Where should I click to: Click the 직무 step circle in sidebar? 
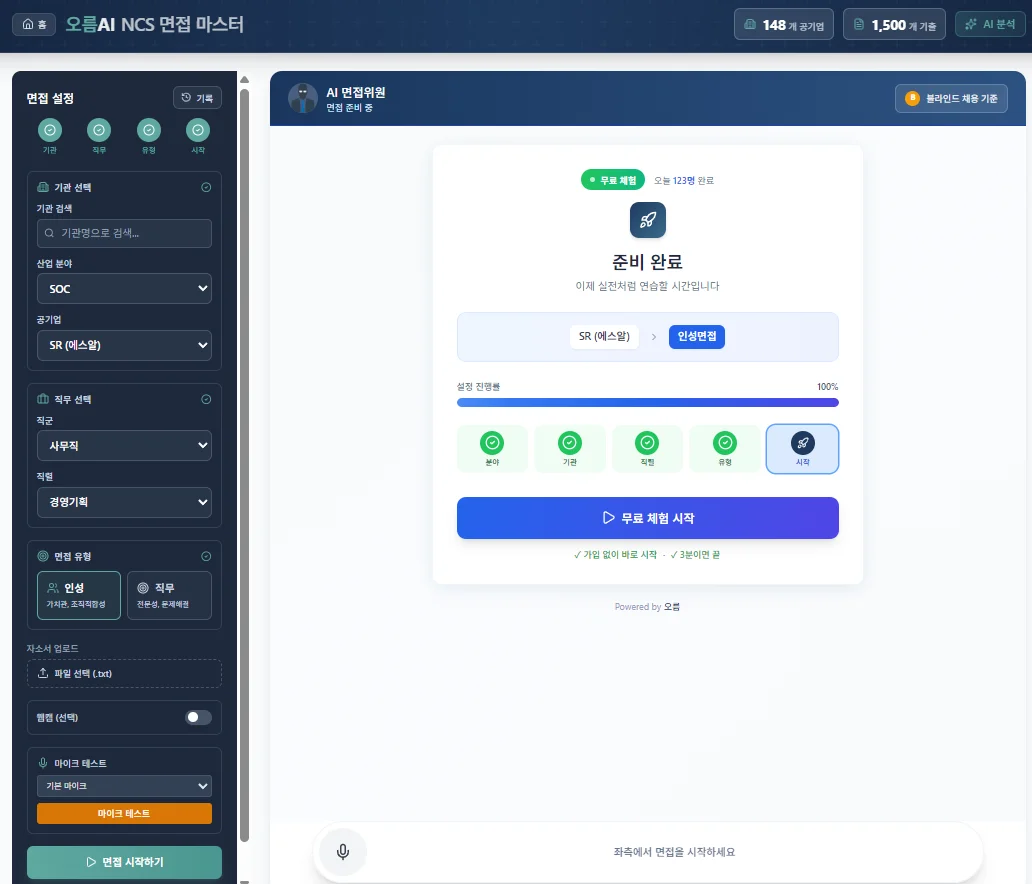[x=99, y=130]
